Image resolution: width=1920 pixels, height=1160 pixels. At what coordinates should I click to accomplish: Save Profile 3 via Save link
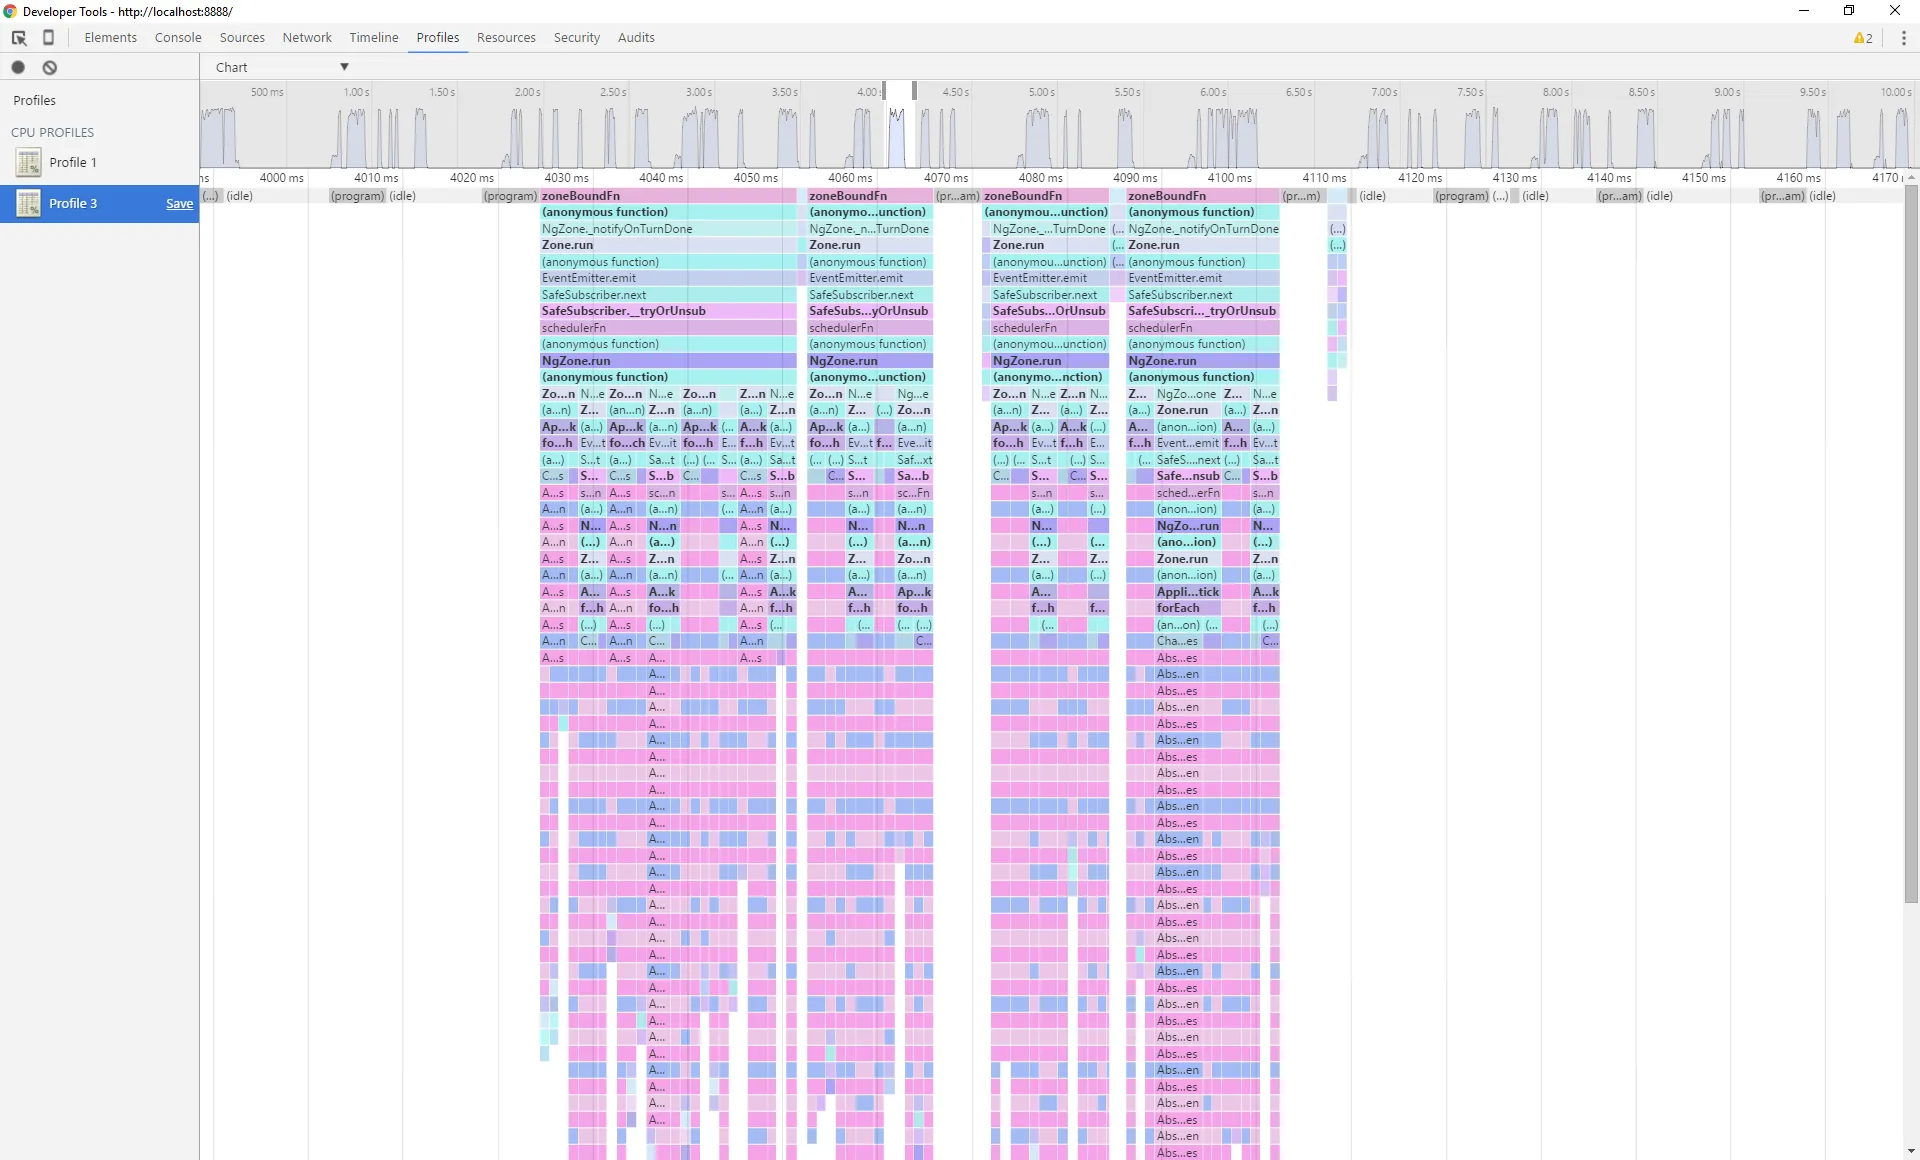click(x=179, y=204)
